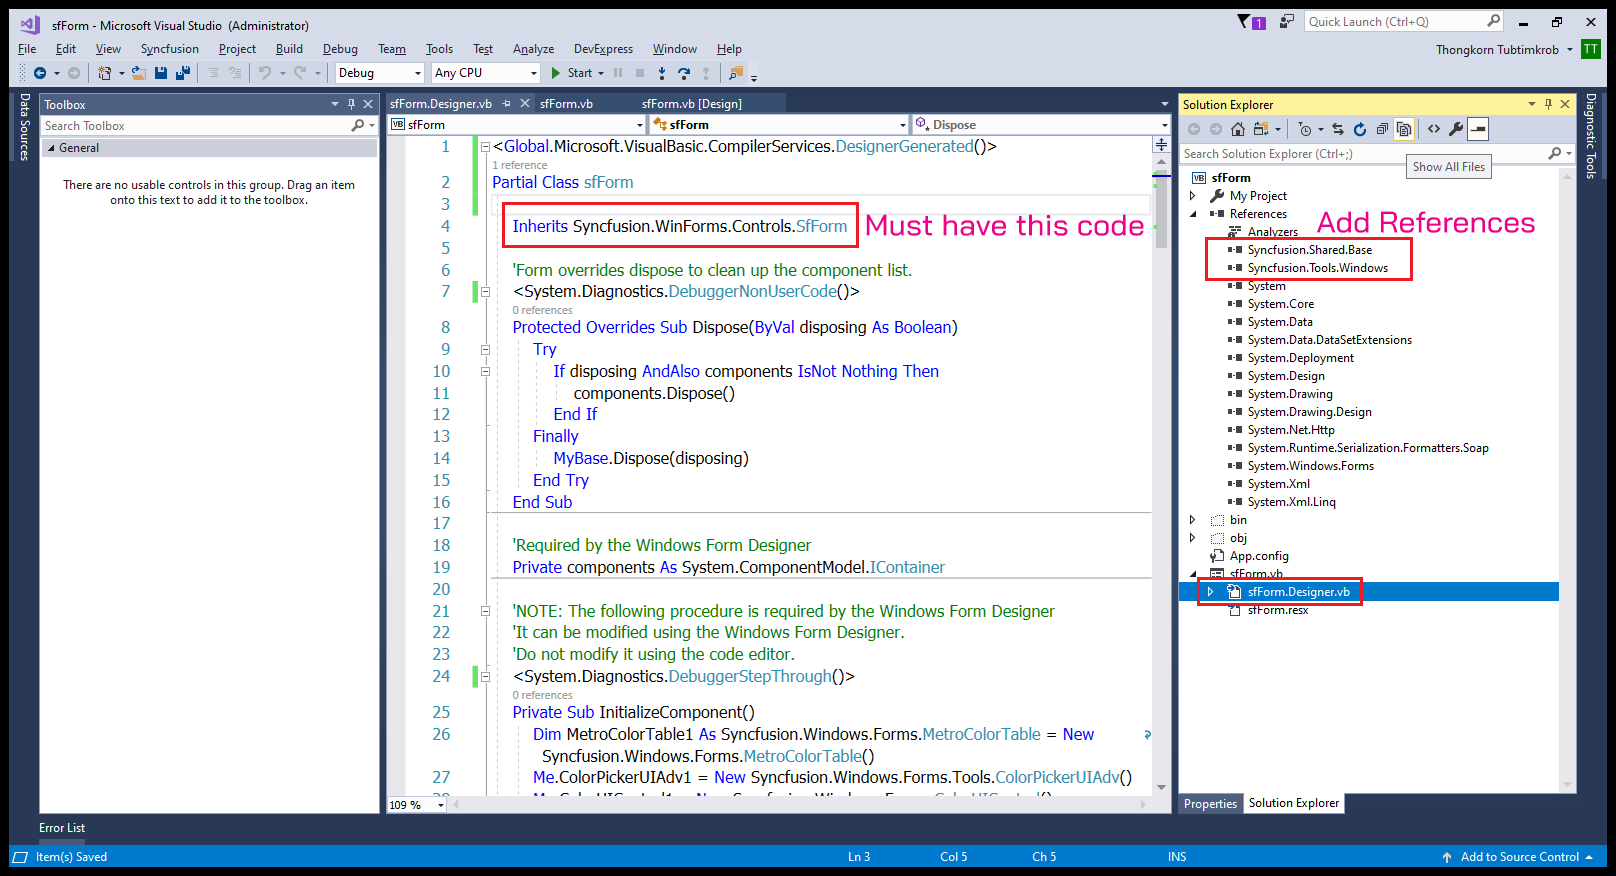Open the Syncfusion menu

tap(169, 49)
